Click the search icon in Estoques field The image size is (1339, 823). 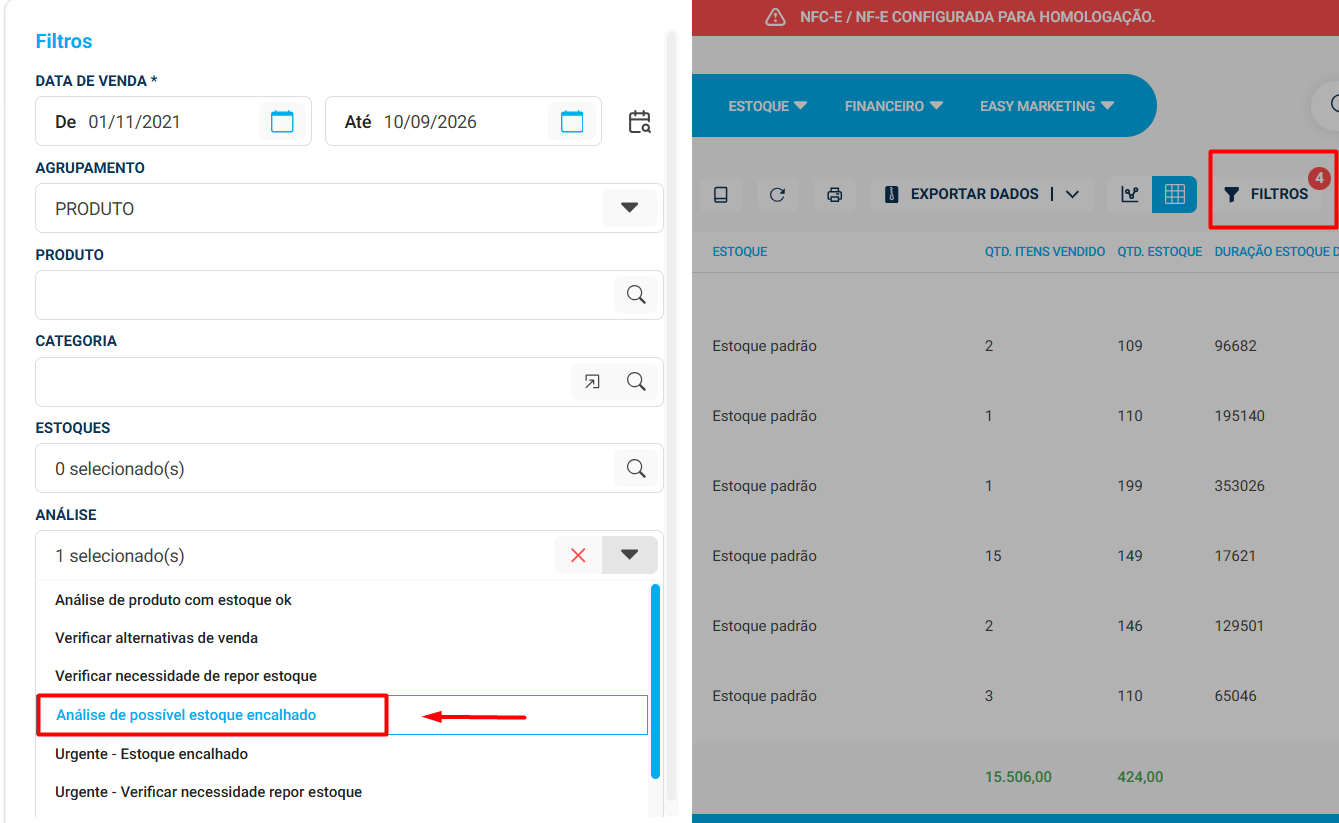(x=636, y=469)
